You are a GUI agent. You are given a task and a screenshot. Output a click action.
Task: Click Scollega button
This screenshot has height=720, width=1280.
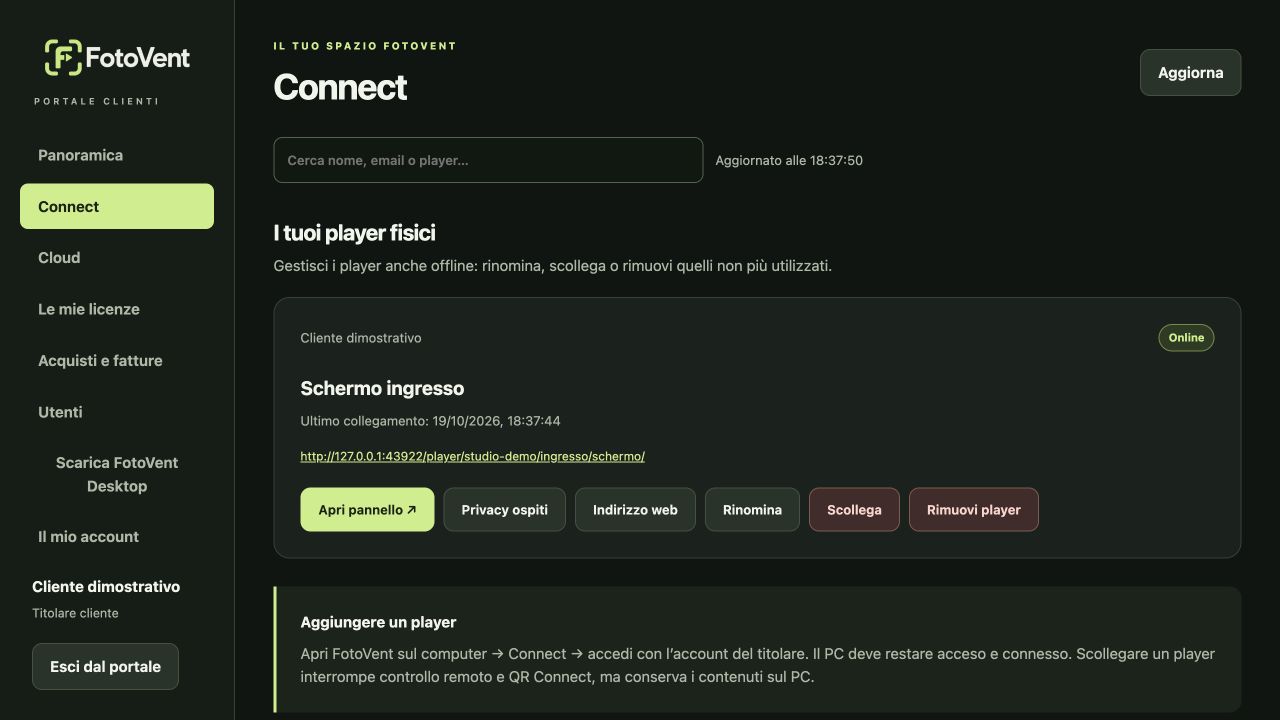click(x=854, y=510)
